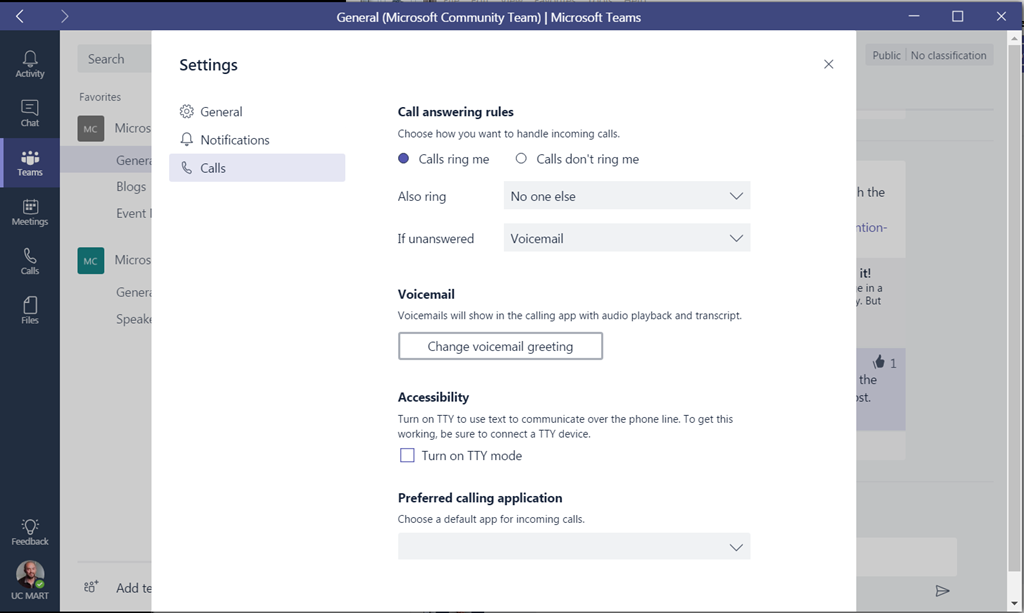Open the Preferred calling application dropdown
The height and width of the screenshot is (613, 1024).
click(x=573, y=547)
